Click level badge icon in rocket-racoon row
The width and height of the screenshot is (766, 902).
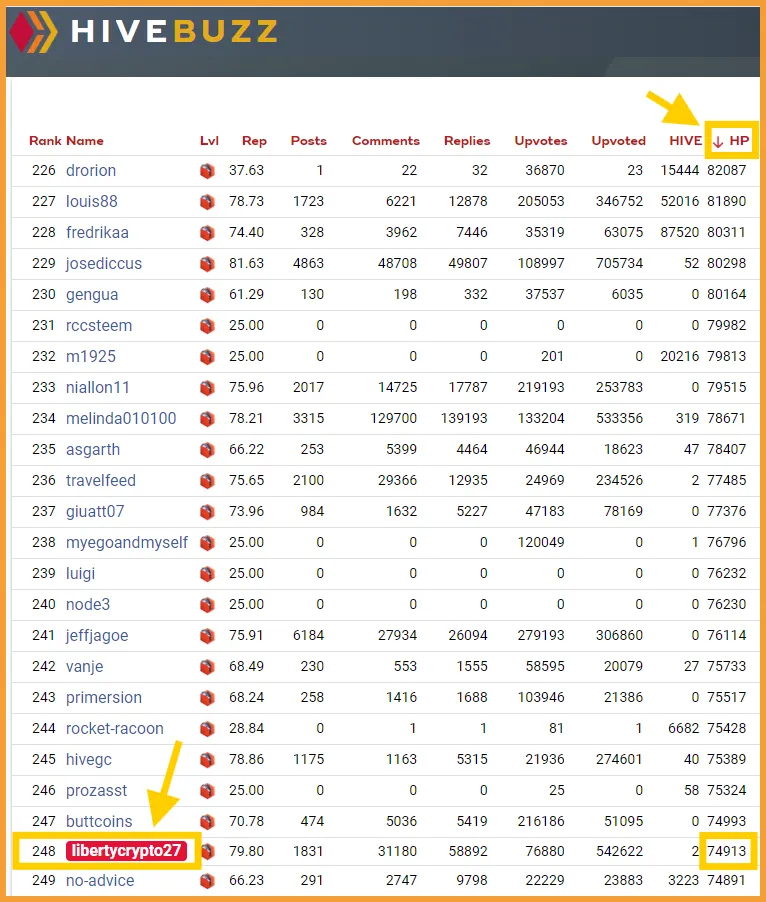(x=208, y=729)
